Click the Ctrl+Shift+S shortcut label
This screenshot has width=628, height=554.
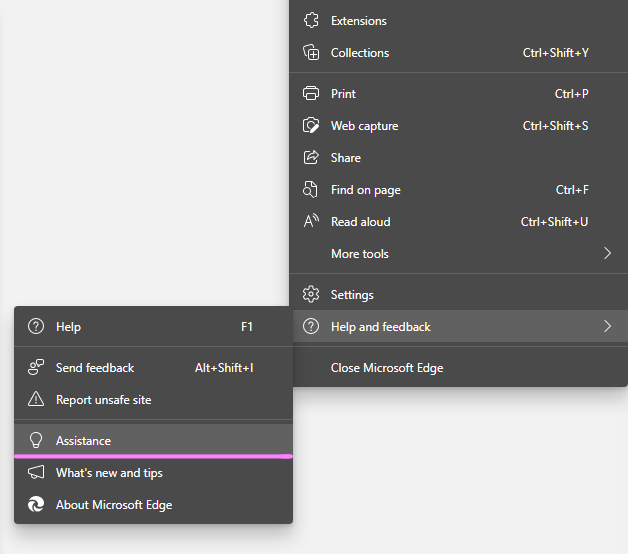pyautogui.click(x=556, y=126)
